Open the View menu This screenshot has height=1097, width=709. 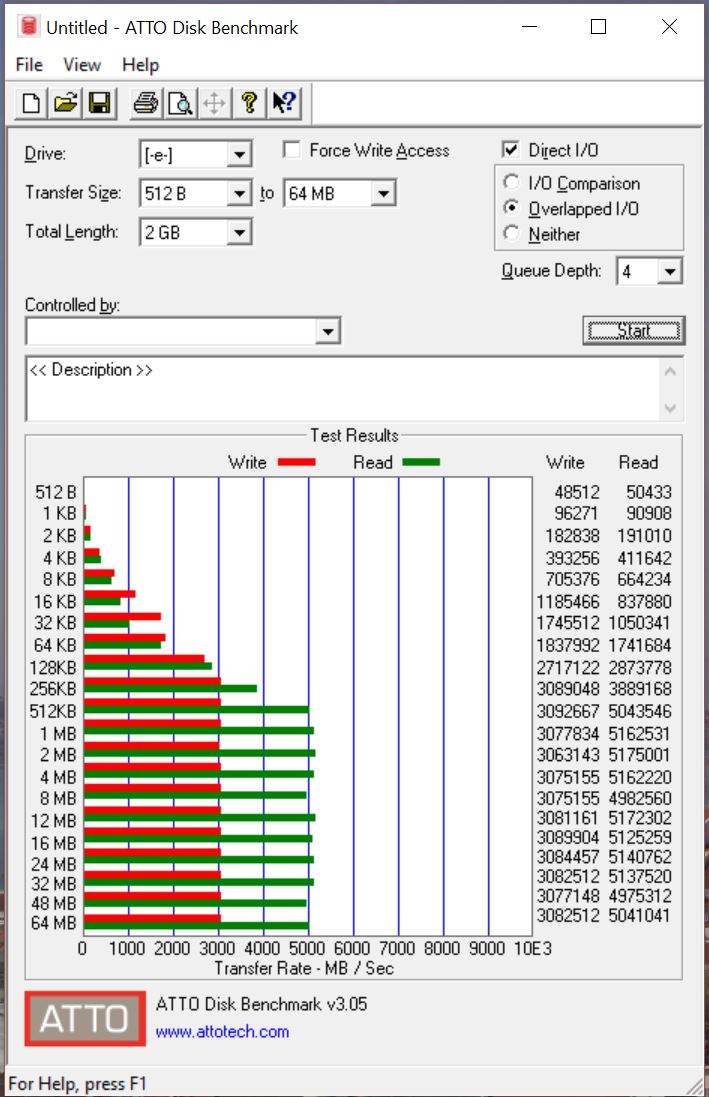[x=82, y=65]
